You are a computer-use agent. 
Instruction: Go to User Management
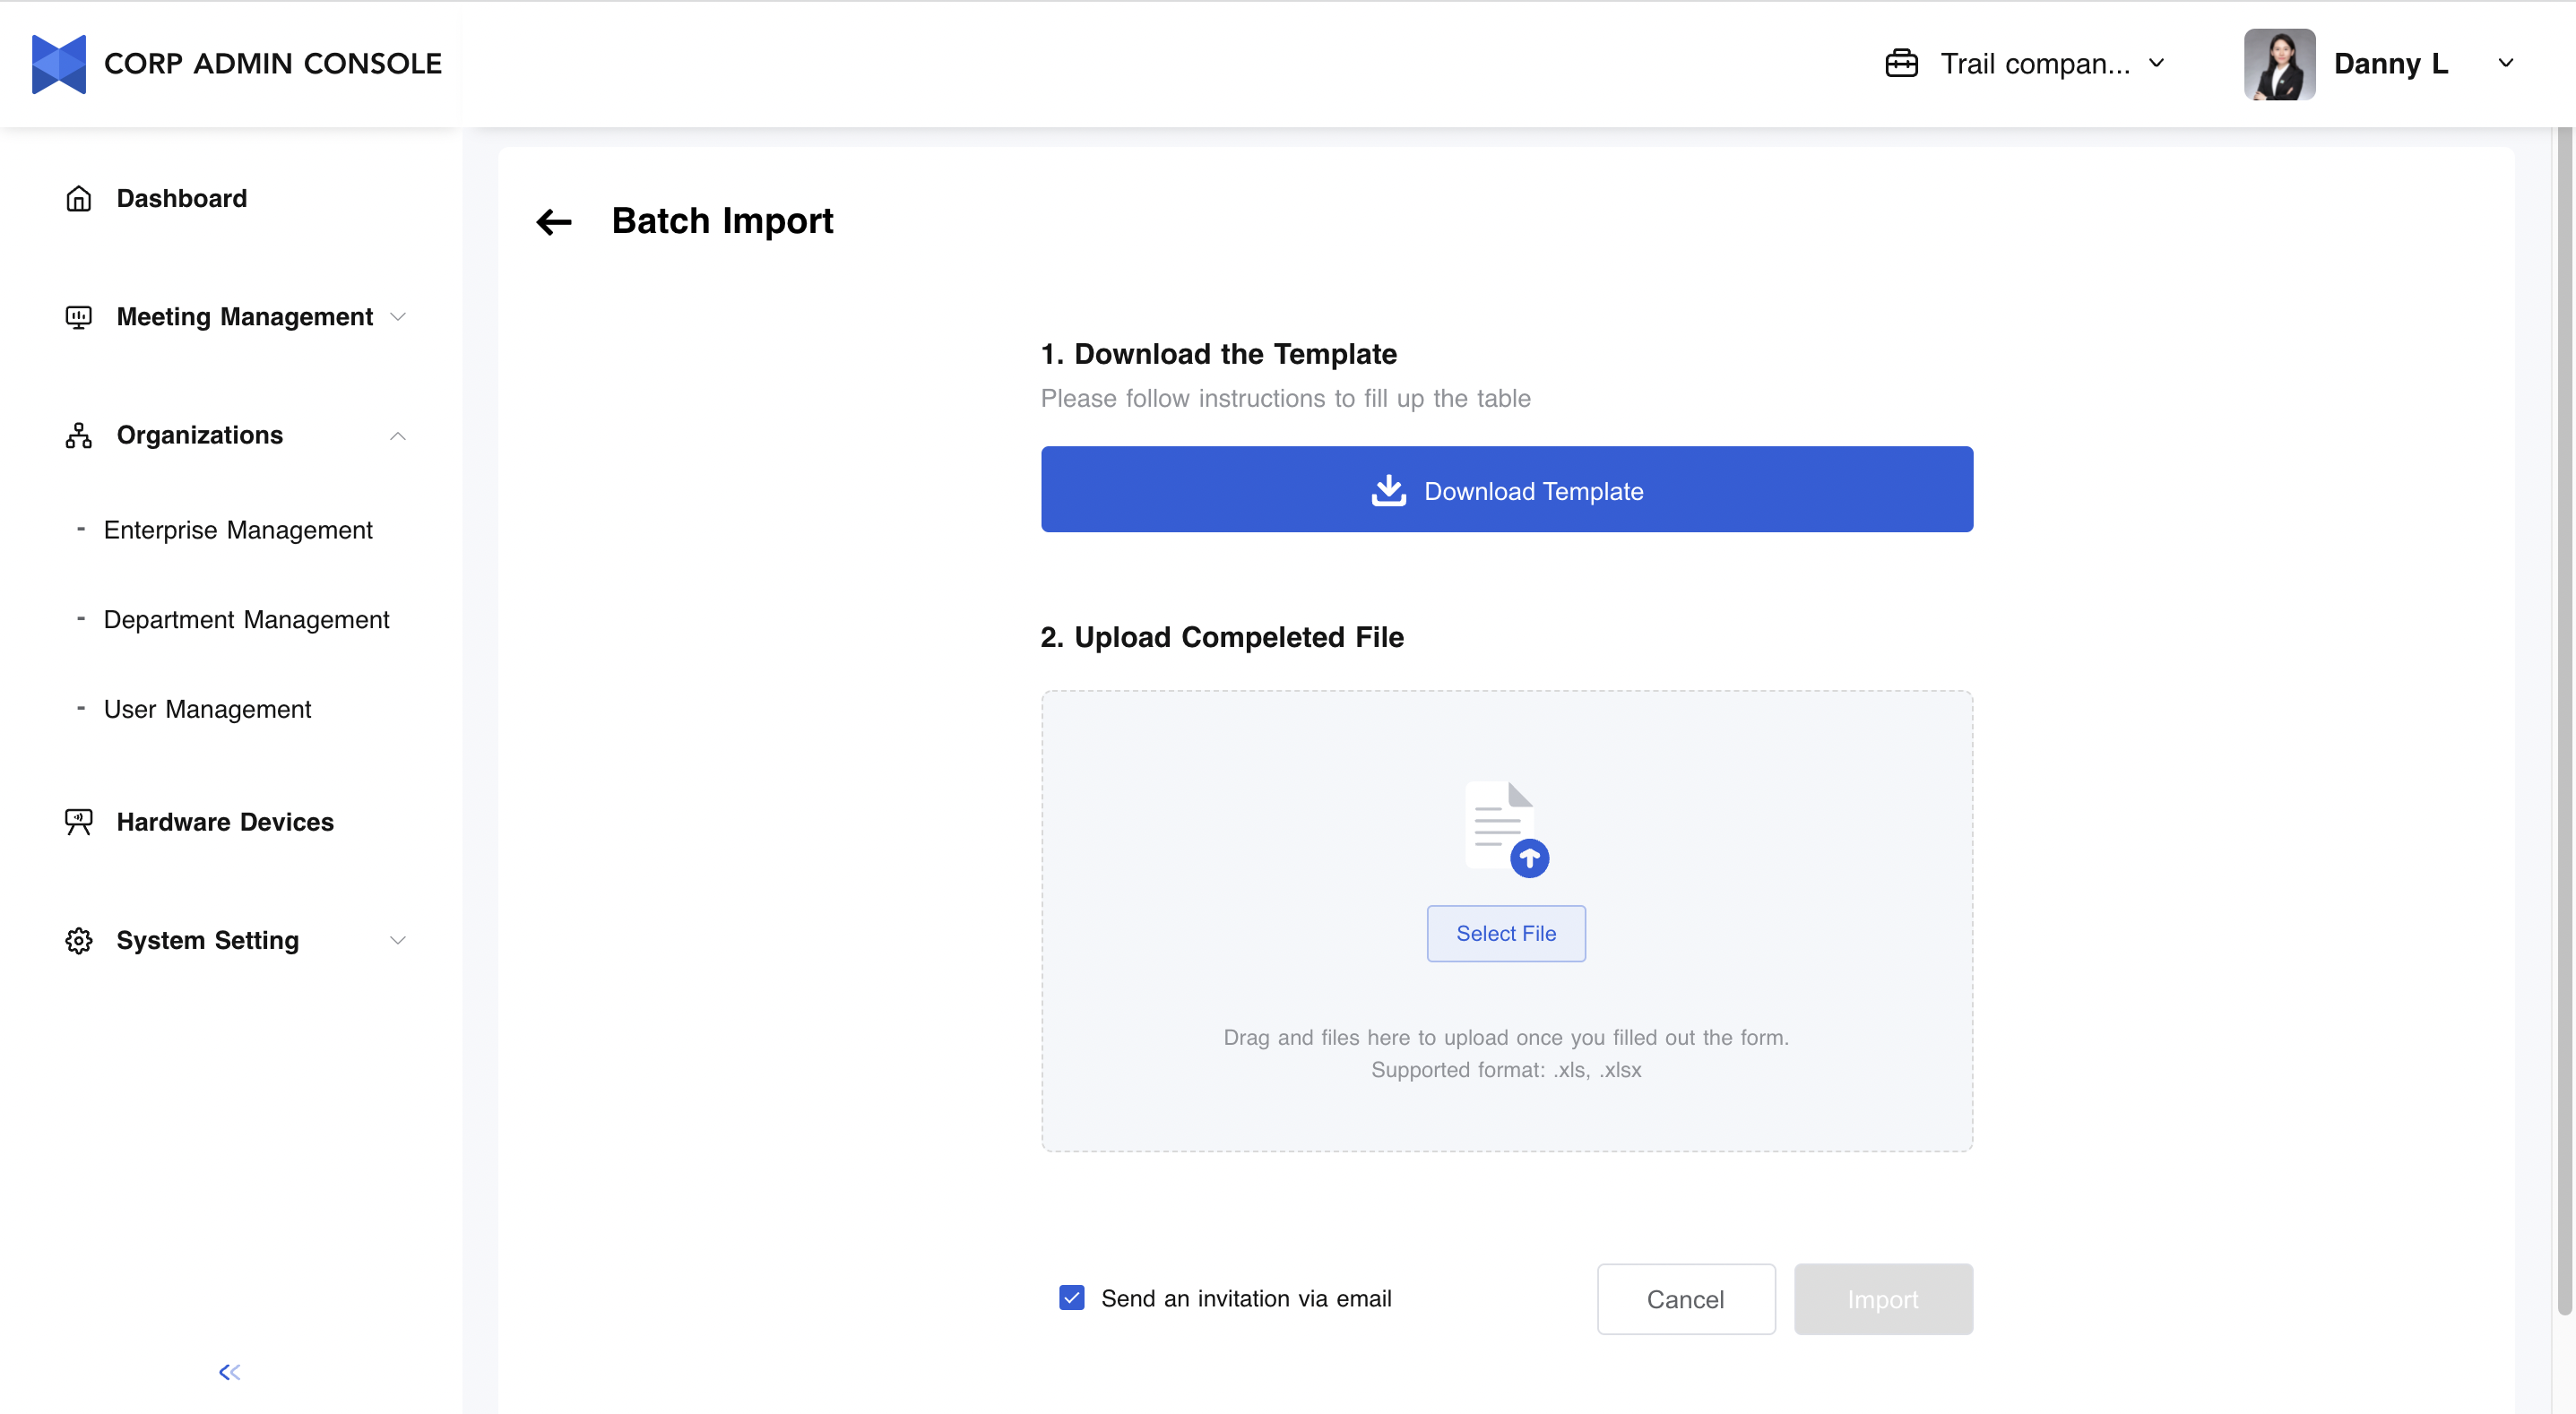[x=207, y=709]
